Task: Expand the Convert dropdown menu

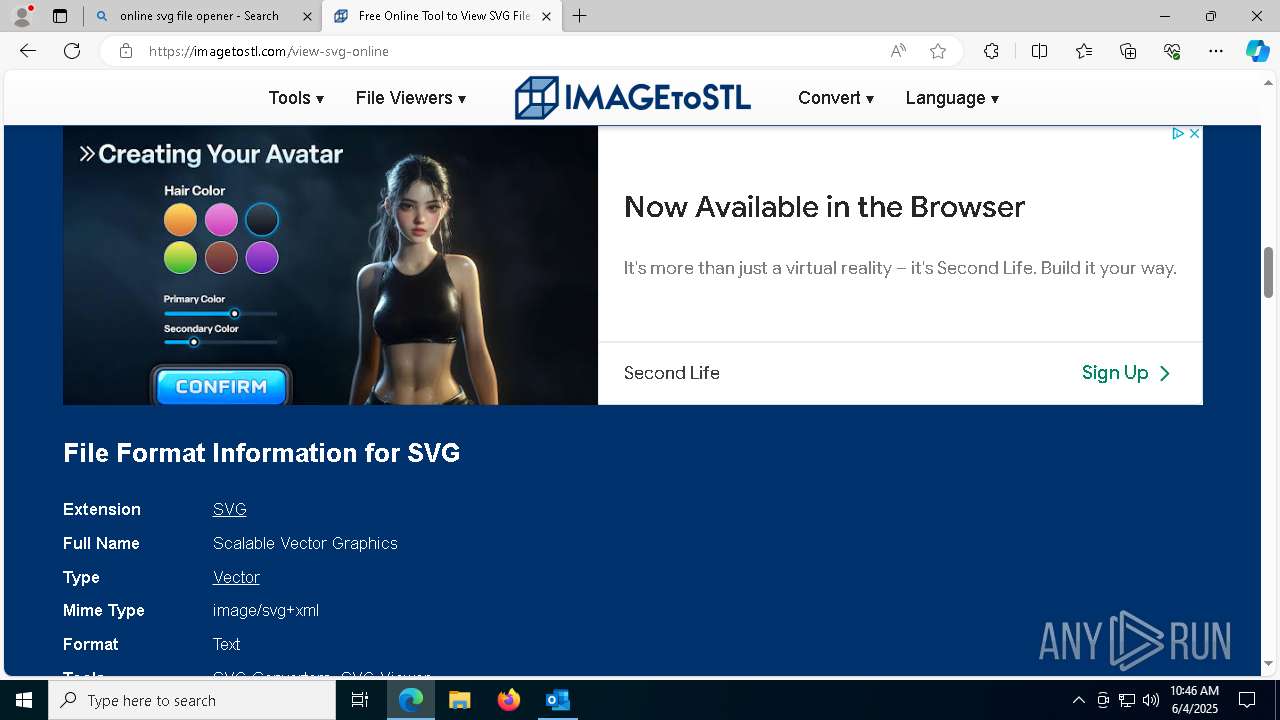Action: [x=836, y=98]
